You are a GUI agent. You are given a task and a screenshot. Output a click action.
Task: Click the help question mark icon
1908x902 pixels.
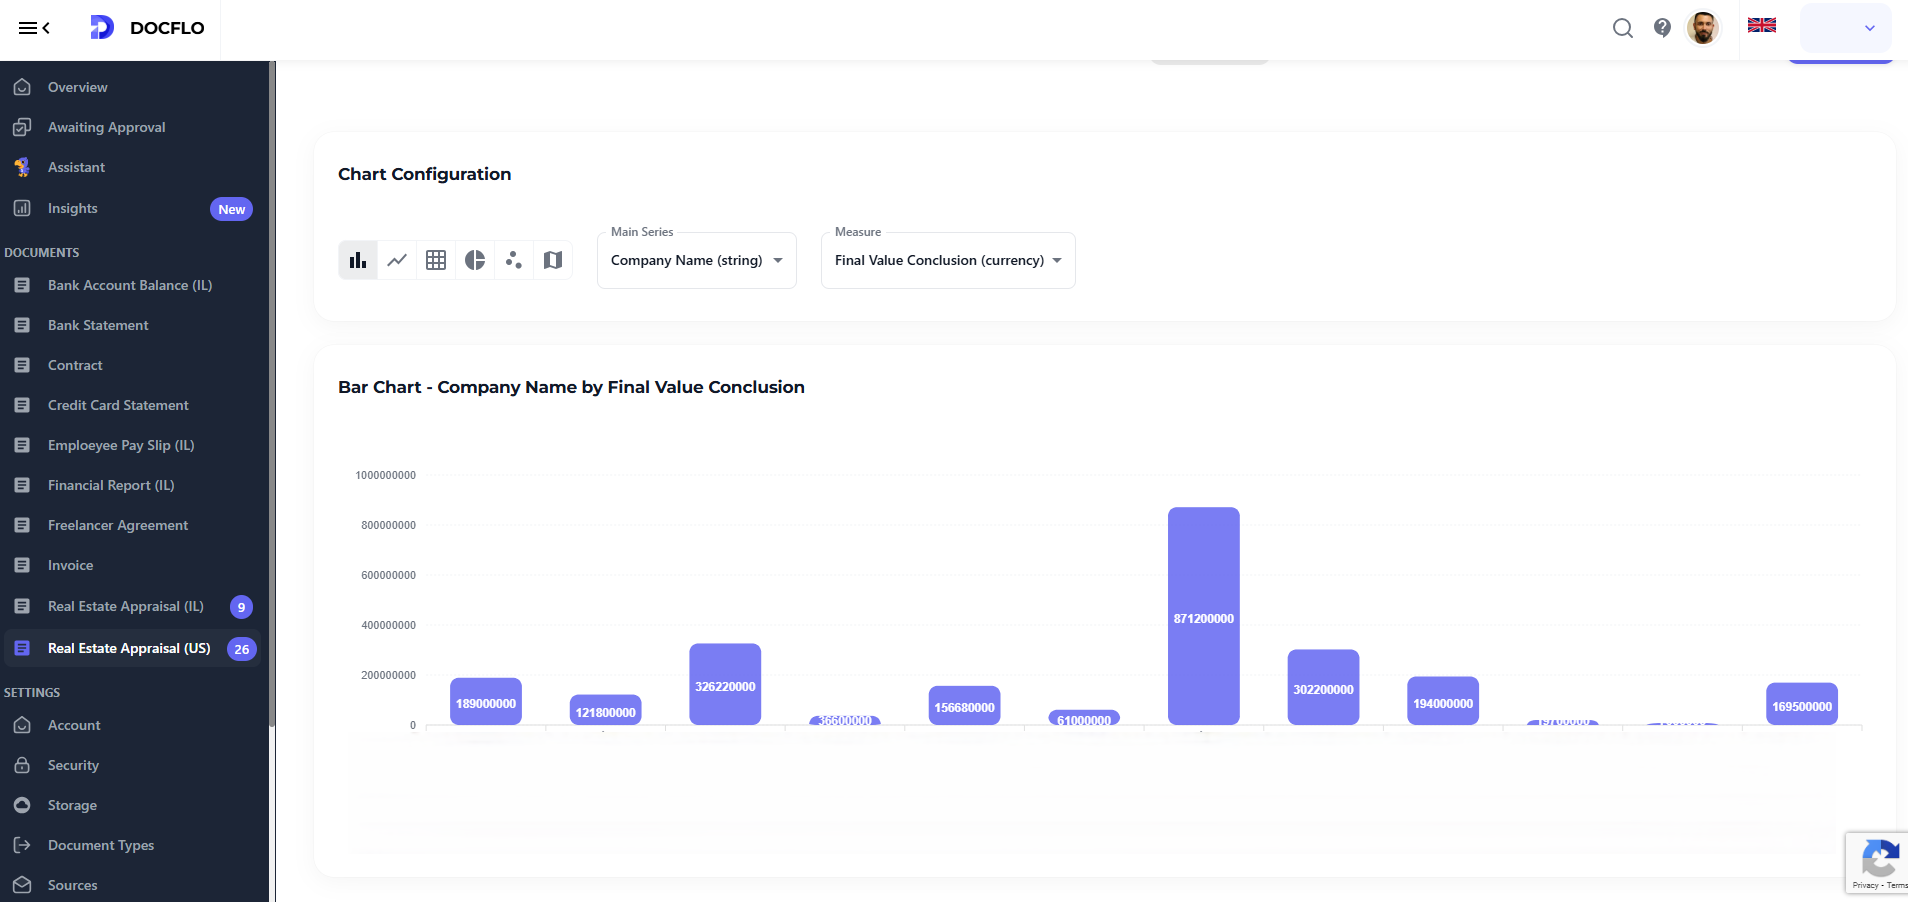(1662, 28)
